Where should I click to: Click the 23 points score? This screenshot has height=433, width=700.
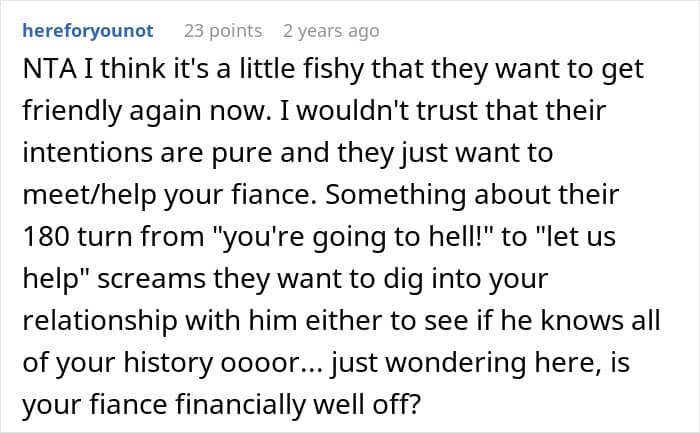(223, 31)
